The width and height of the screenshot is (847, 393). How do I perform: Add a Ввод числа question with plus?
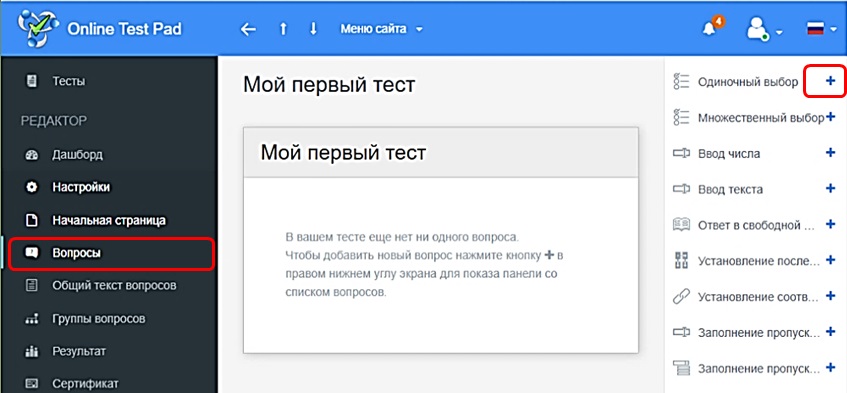[x=831, y=153]
